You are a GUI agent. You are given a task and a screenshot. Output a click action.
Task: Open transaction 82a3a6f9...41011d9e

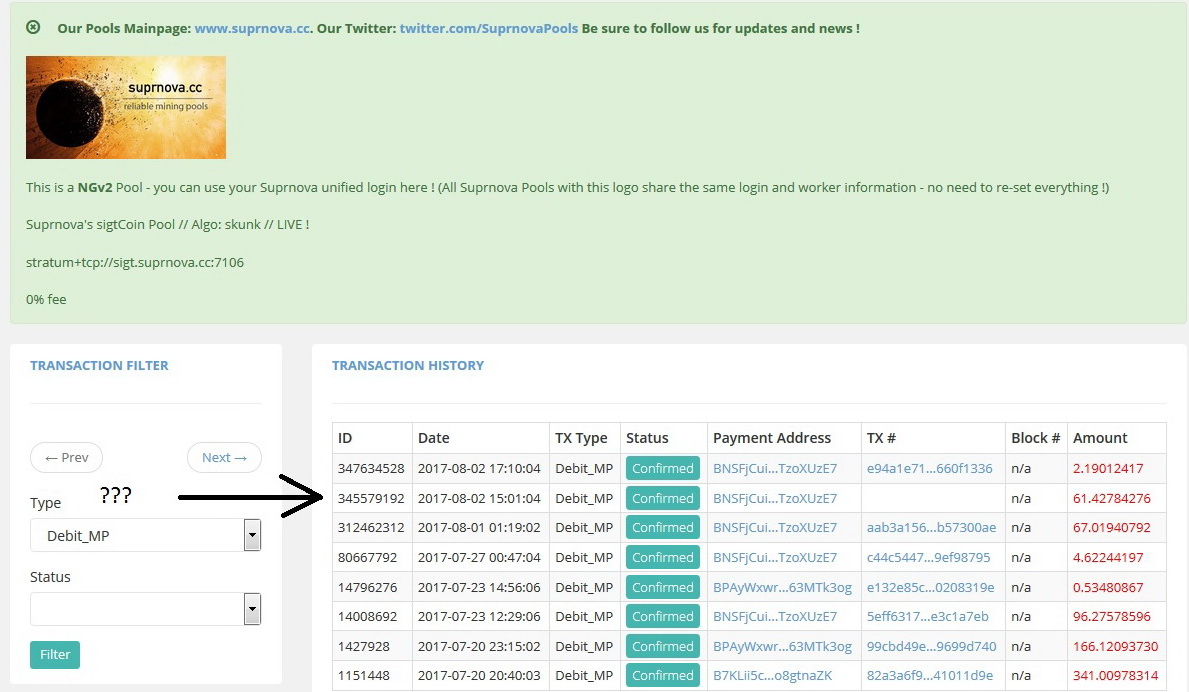(930, 675)
